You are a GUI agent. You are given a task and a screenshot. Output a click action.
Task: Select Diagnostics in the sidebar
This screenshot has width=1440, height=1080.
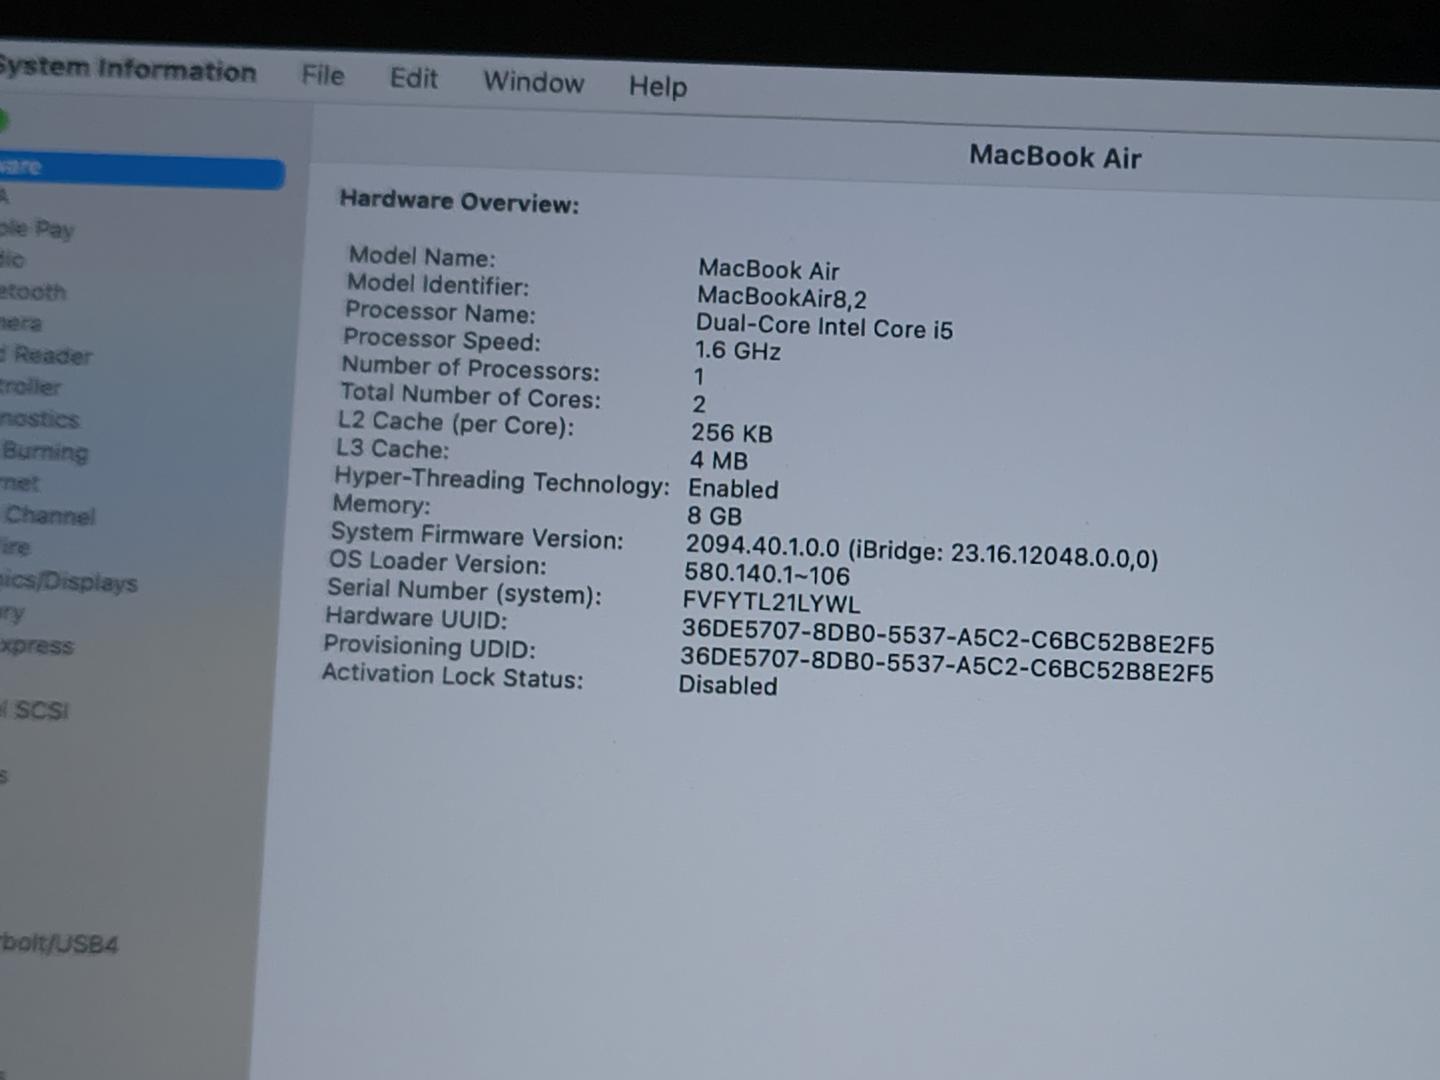click(39, 419)
